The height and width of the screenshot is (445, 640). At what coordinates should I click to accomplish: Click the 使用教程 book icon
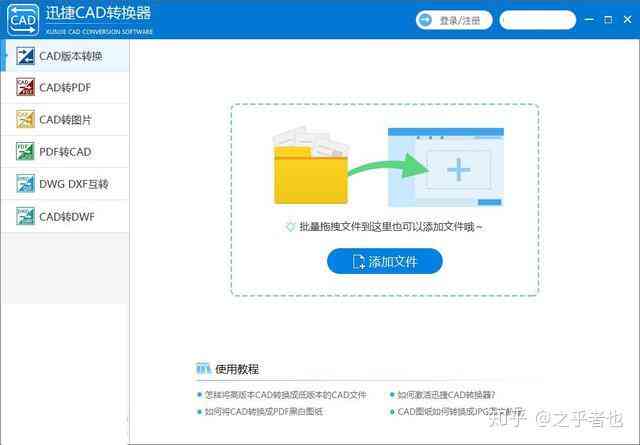tap(203, 369)
